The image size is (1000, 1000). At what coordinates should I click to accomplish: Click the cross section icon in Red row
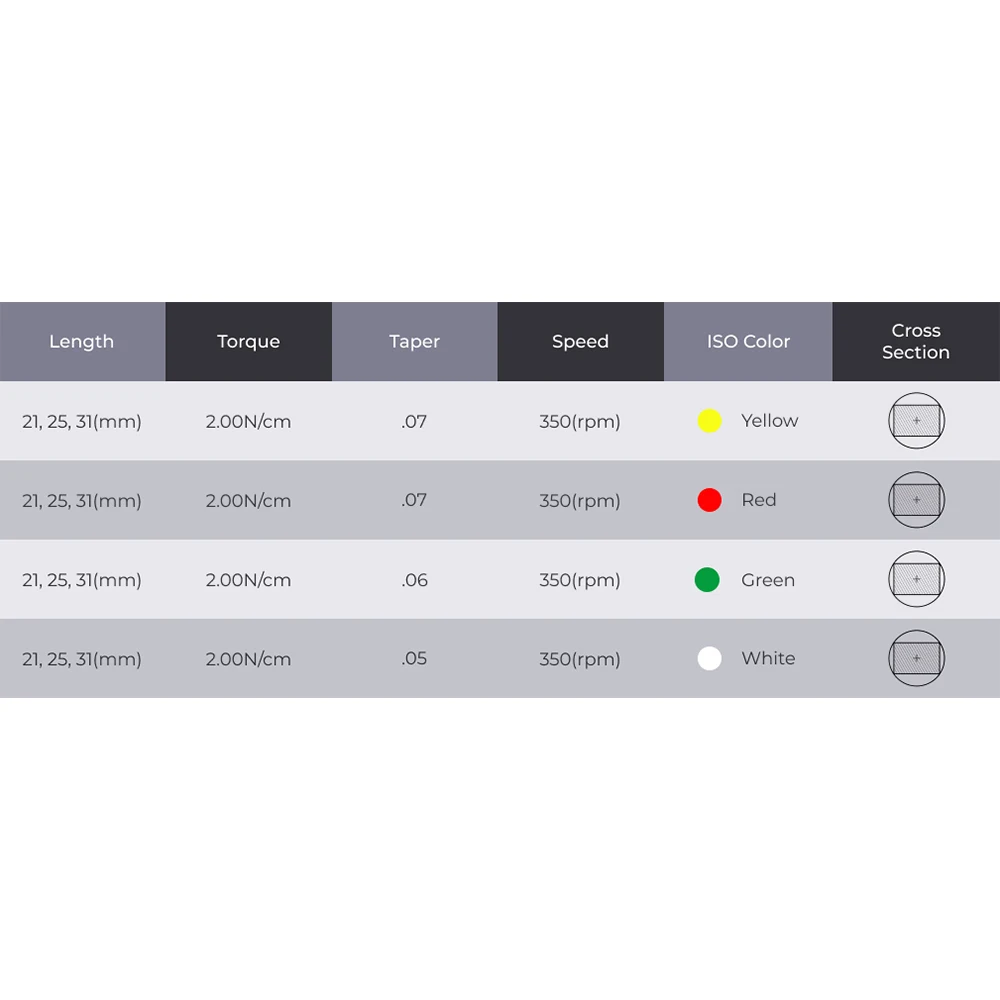click(916, 500)
